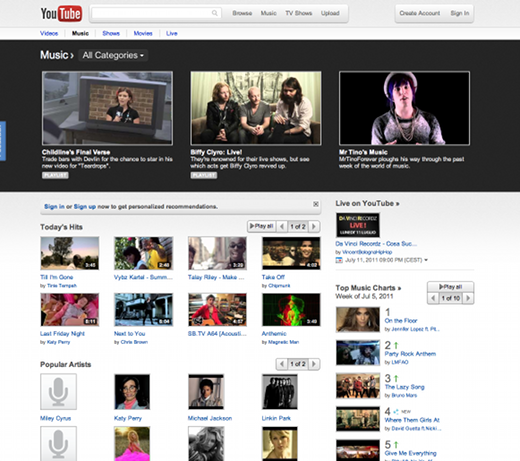Open the All Categories dropdown

[113, 55]
